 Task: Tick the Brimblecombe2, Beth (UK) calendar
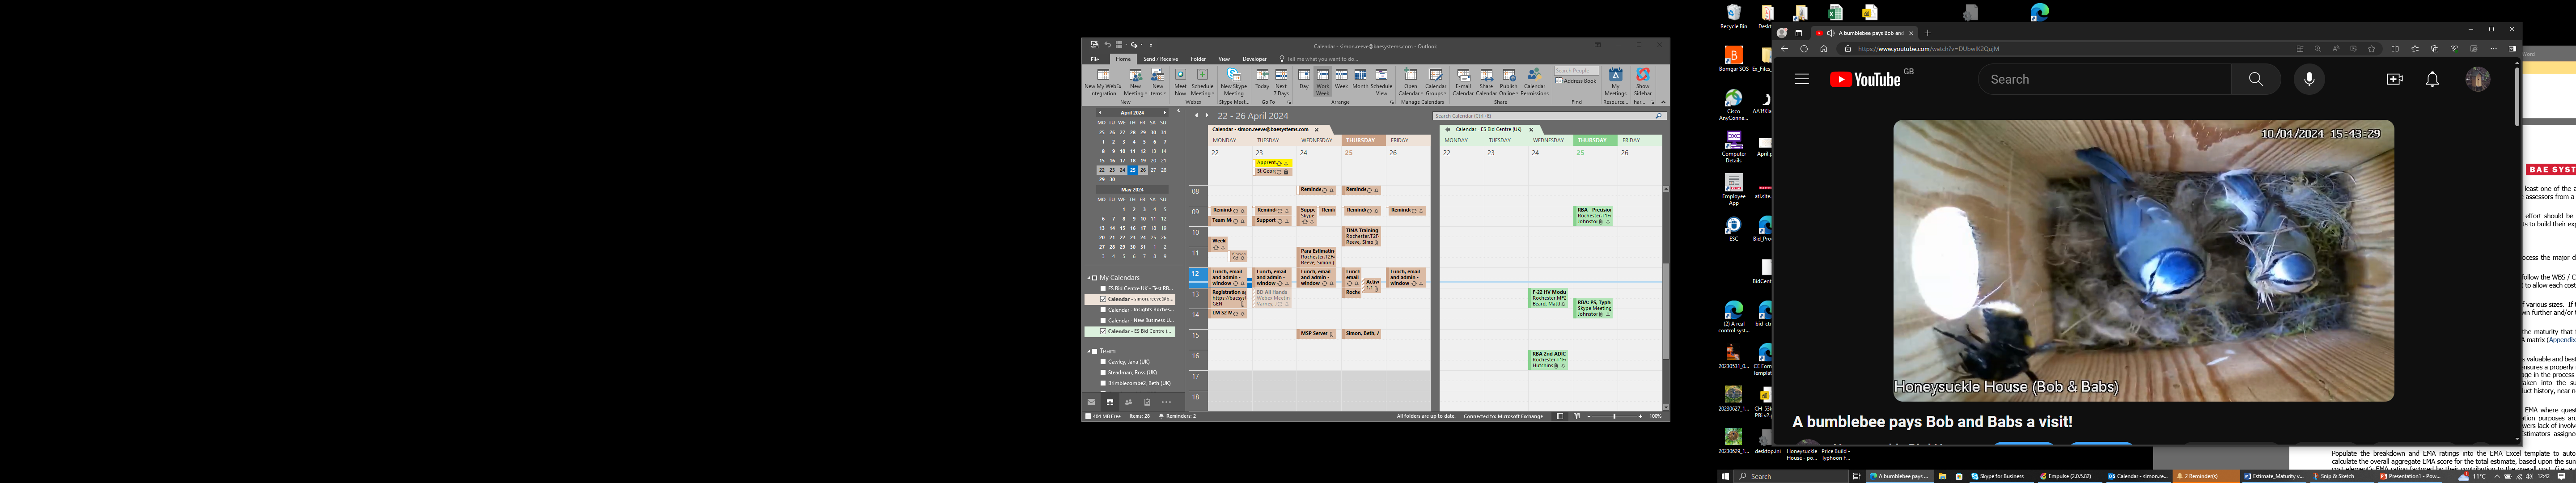click(1103, 383)
